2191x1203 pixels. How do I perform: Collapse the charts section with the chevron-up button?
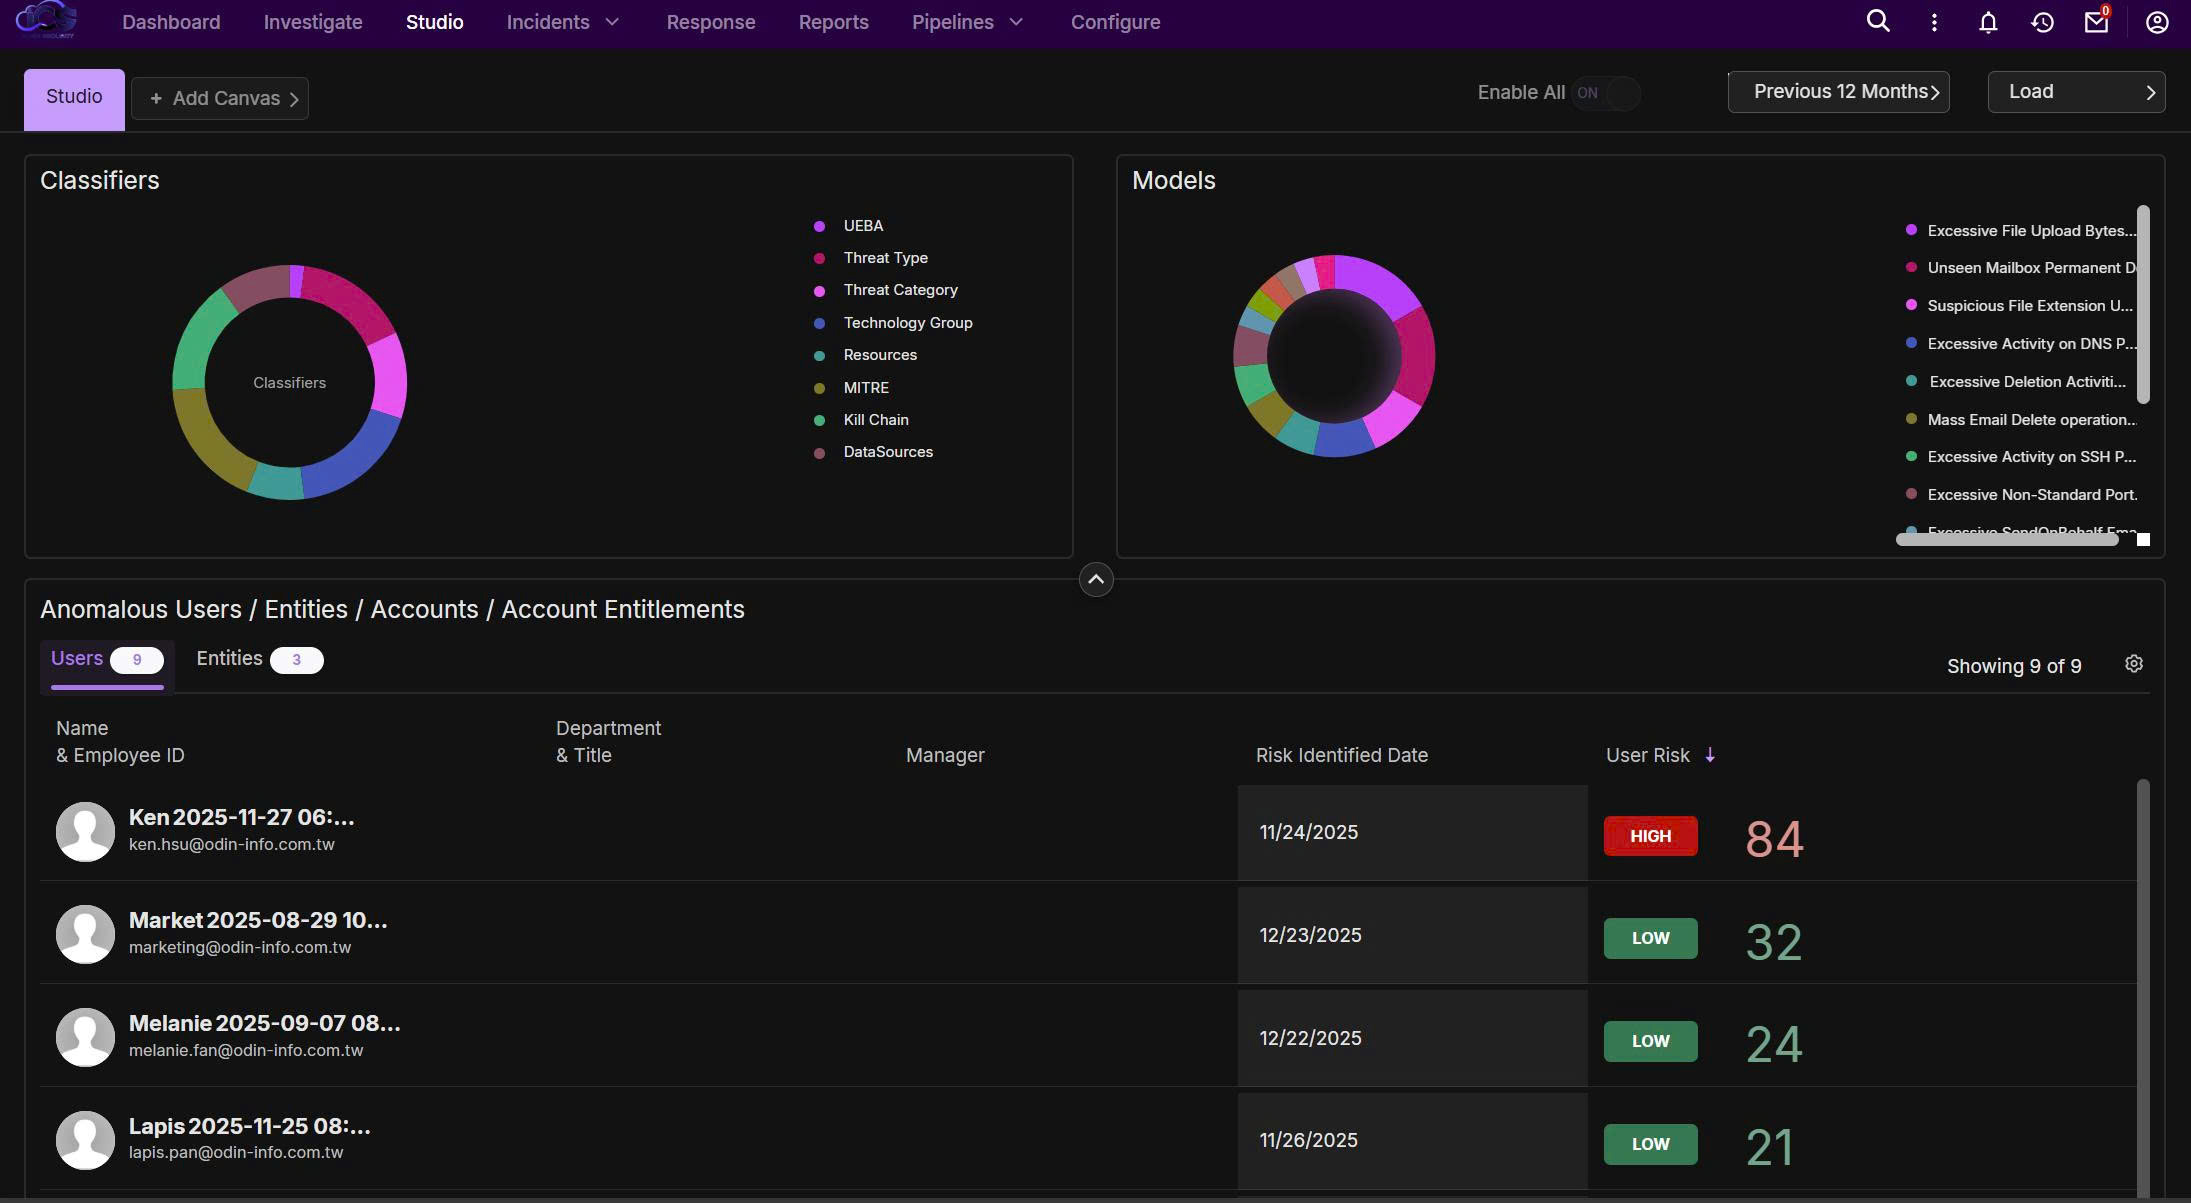click(1095, 580)
